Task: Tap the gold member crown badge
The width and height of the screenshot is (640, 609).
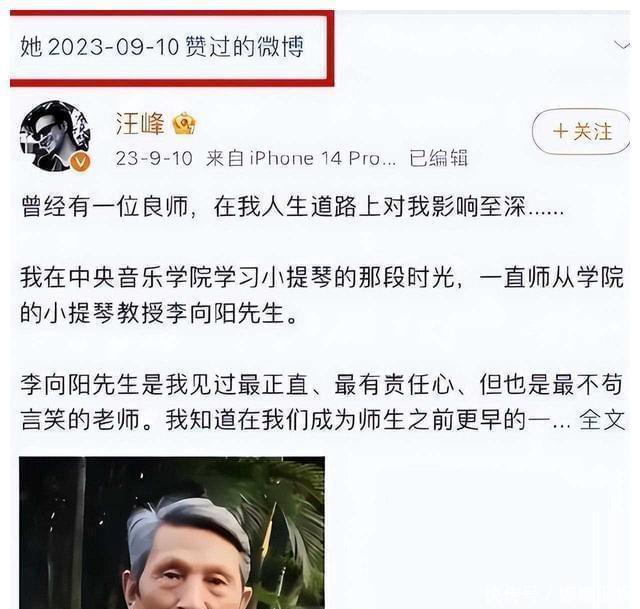Action: [184, 123]
